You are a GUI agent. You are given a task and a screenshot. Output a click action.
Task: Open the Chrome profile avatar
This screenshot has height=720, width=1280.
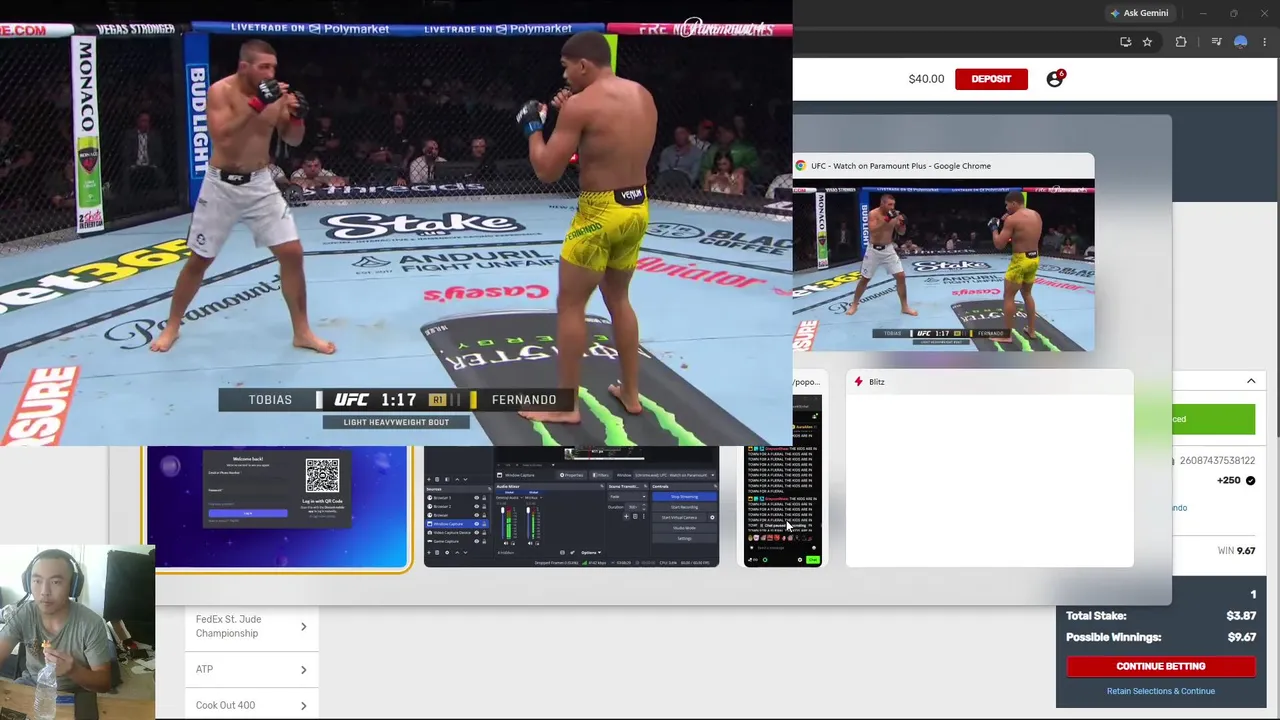pos(1241,42)
